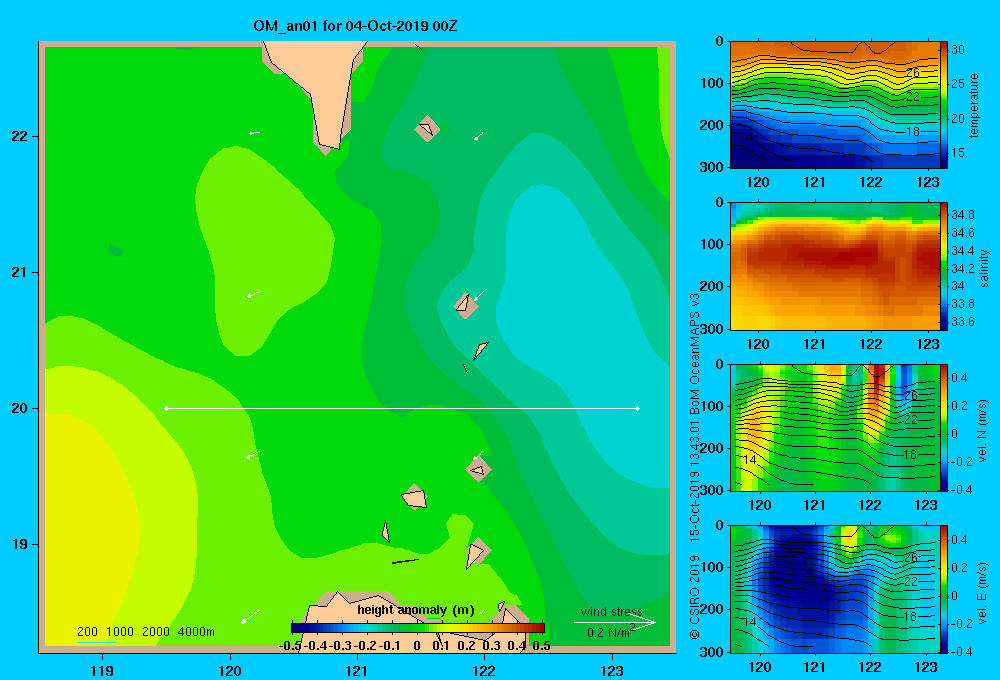Click the salinity color scale bar

tap(944, 266)
